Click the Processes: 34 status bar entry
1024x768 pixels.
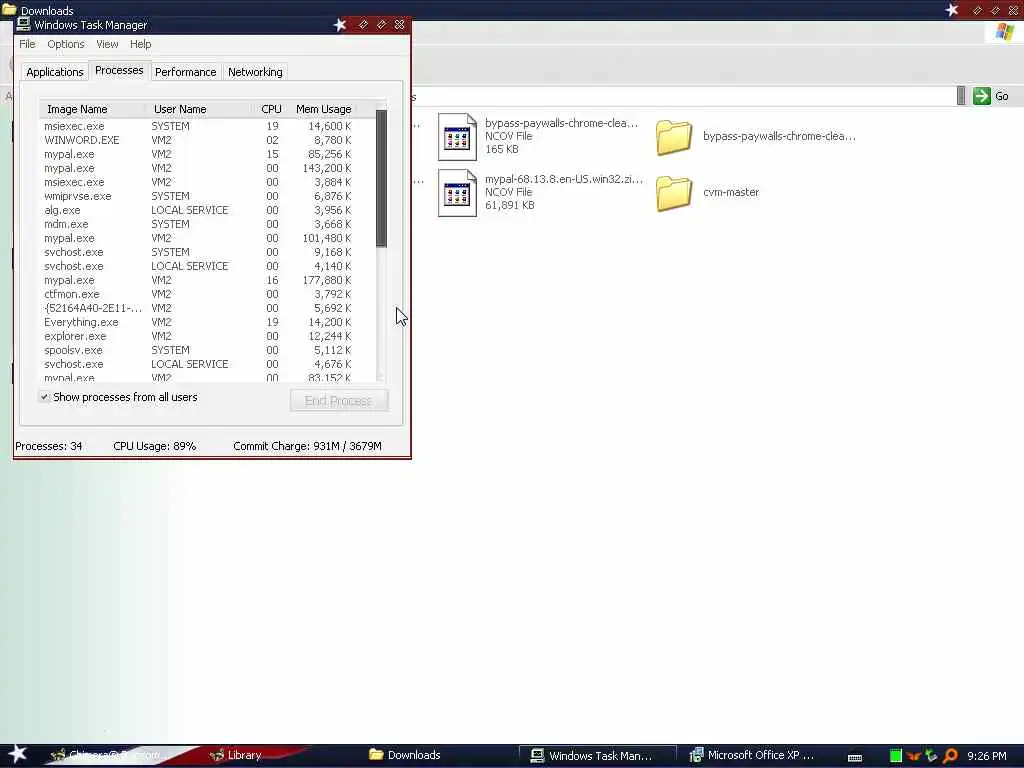[49, 446]
